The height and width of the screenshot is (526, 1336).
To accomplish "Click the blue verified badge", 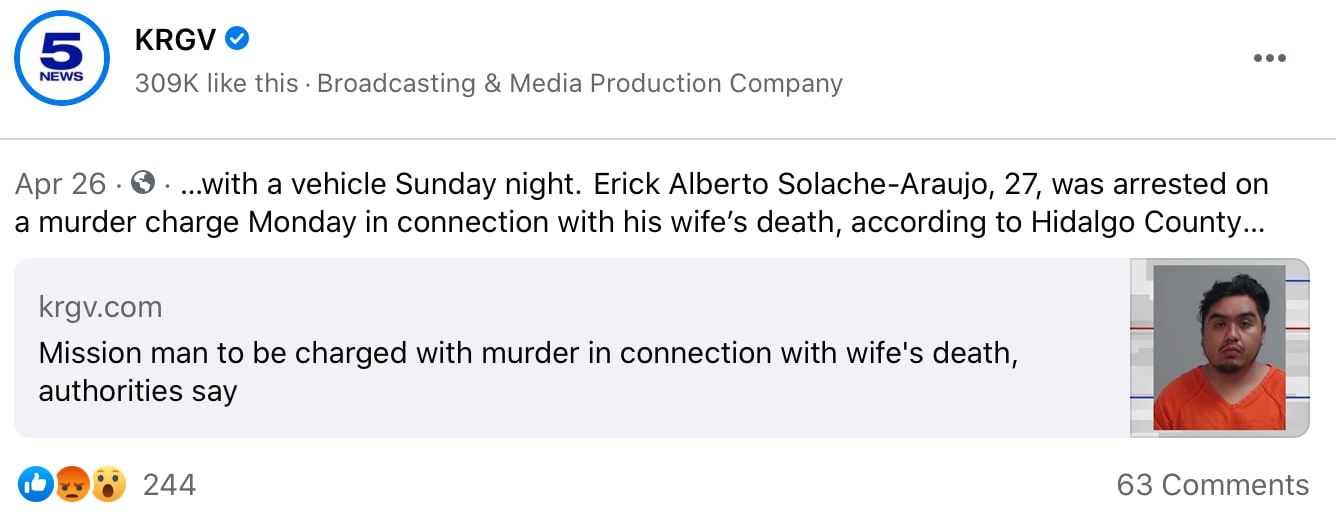I will [237, 39].
